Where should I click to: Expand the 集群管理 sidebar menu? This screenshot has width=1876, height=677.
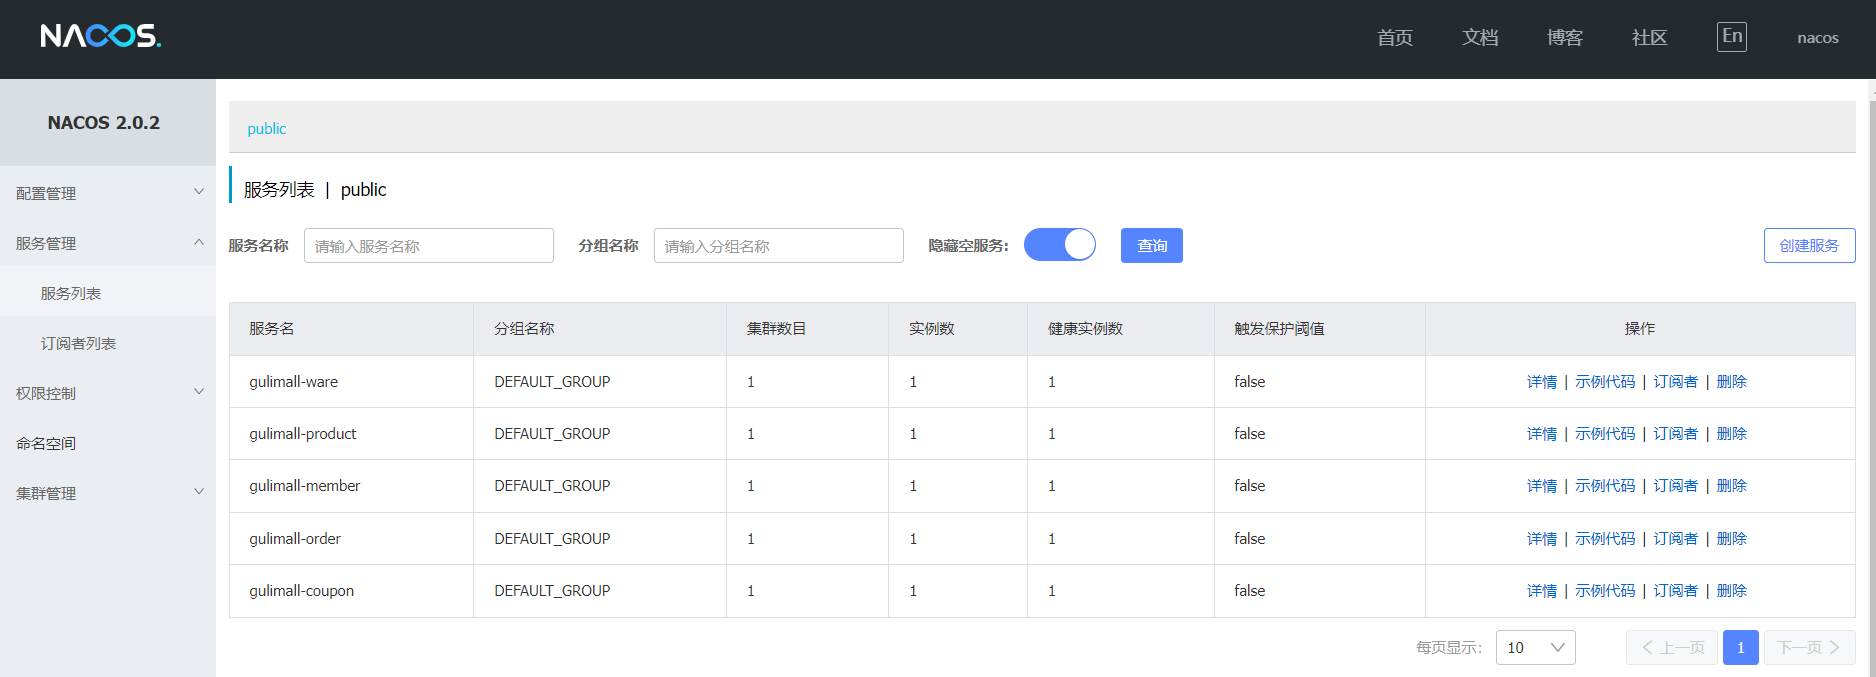[x=107, y=493]
